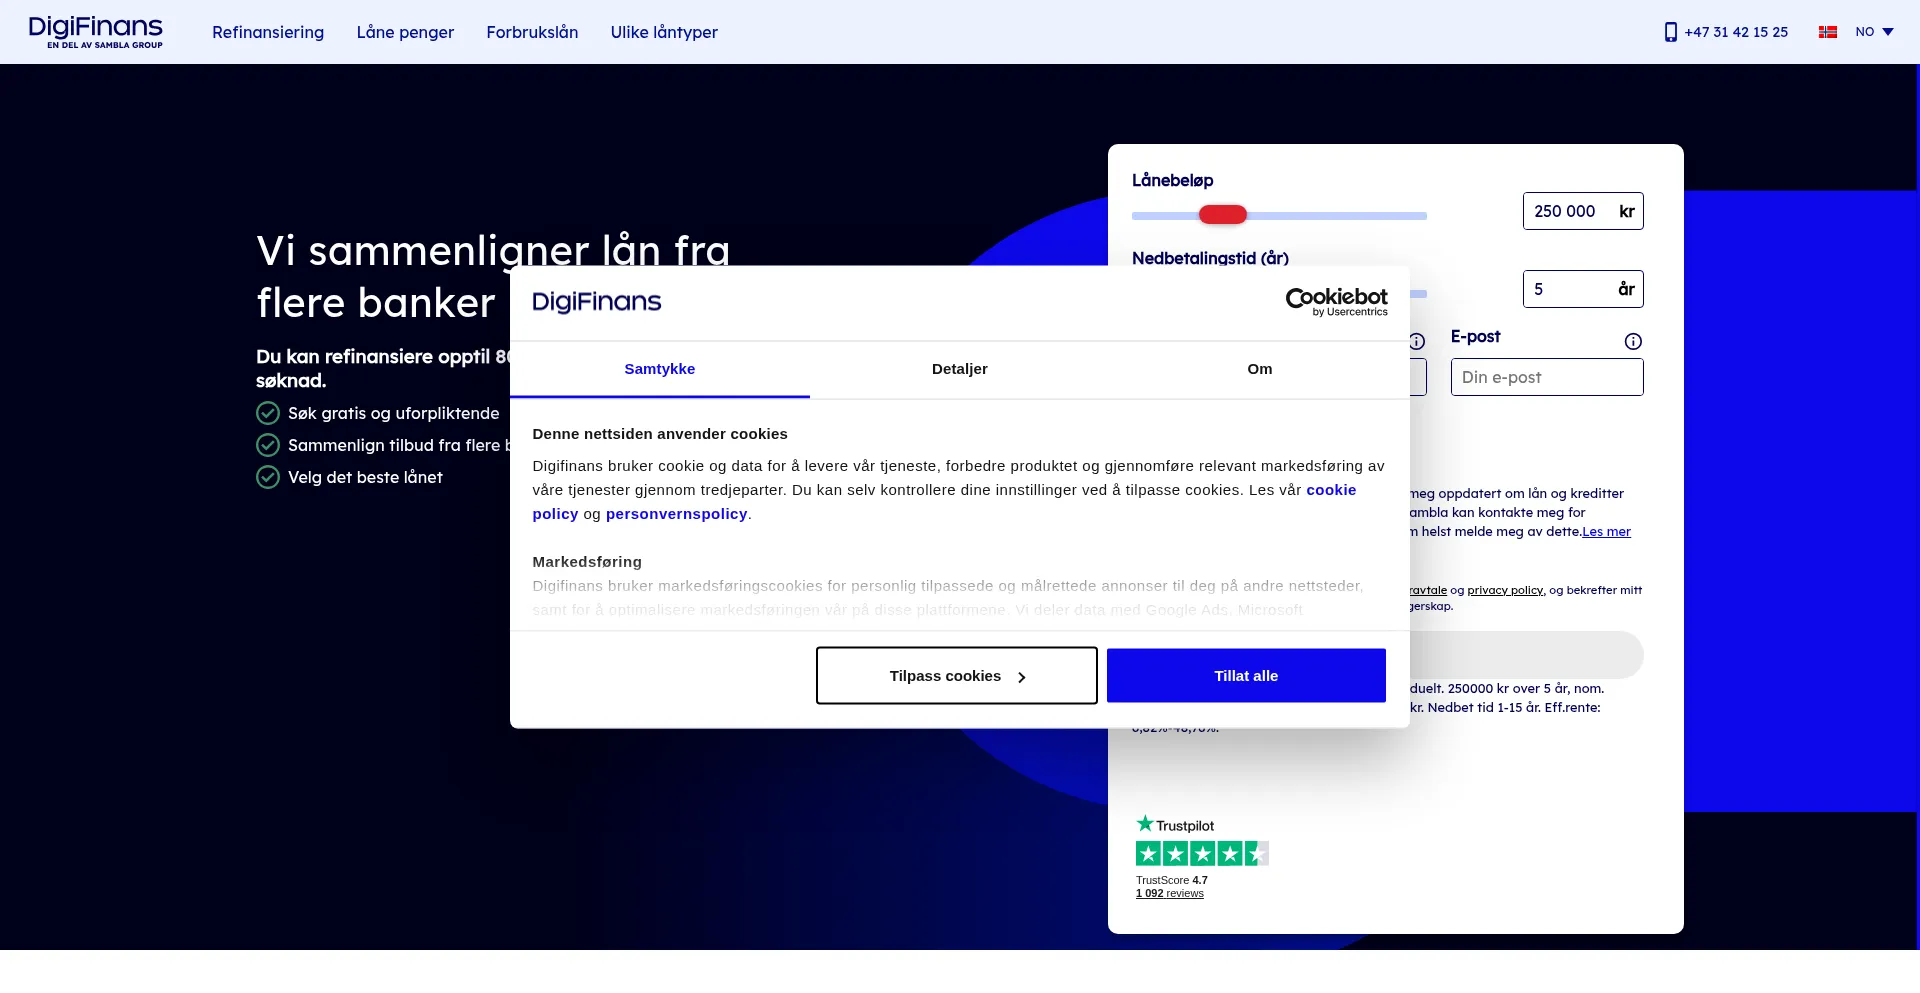The image size is (1920, 993).
Task: Open the Forbrukslån menu item
Action: [532, 32]
